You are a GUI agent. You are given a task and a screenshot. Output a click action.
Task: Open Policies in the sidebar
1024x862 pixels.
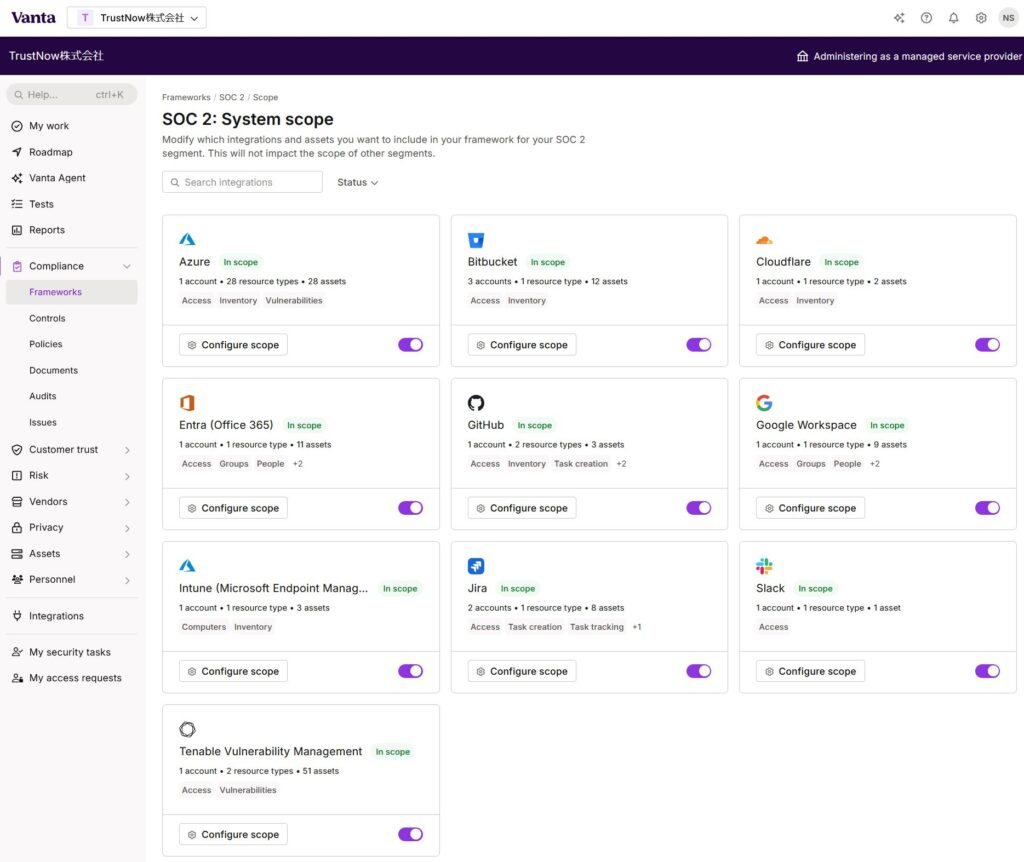[46, 344]
